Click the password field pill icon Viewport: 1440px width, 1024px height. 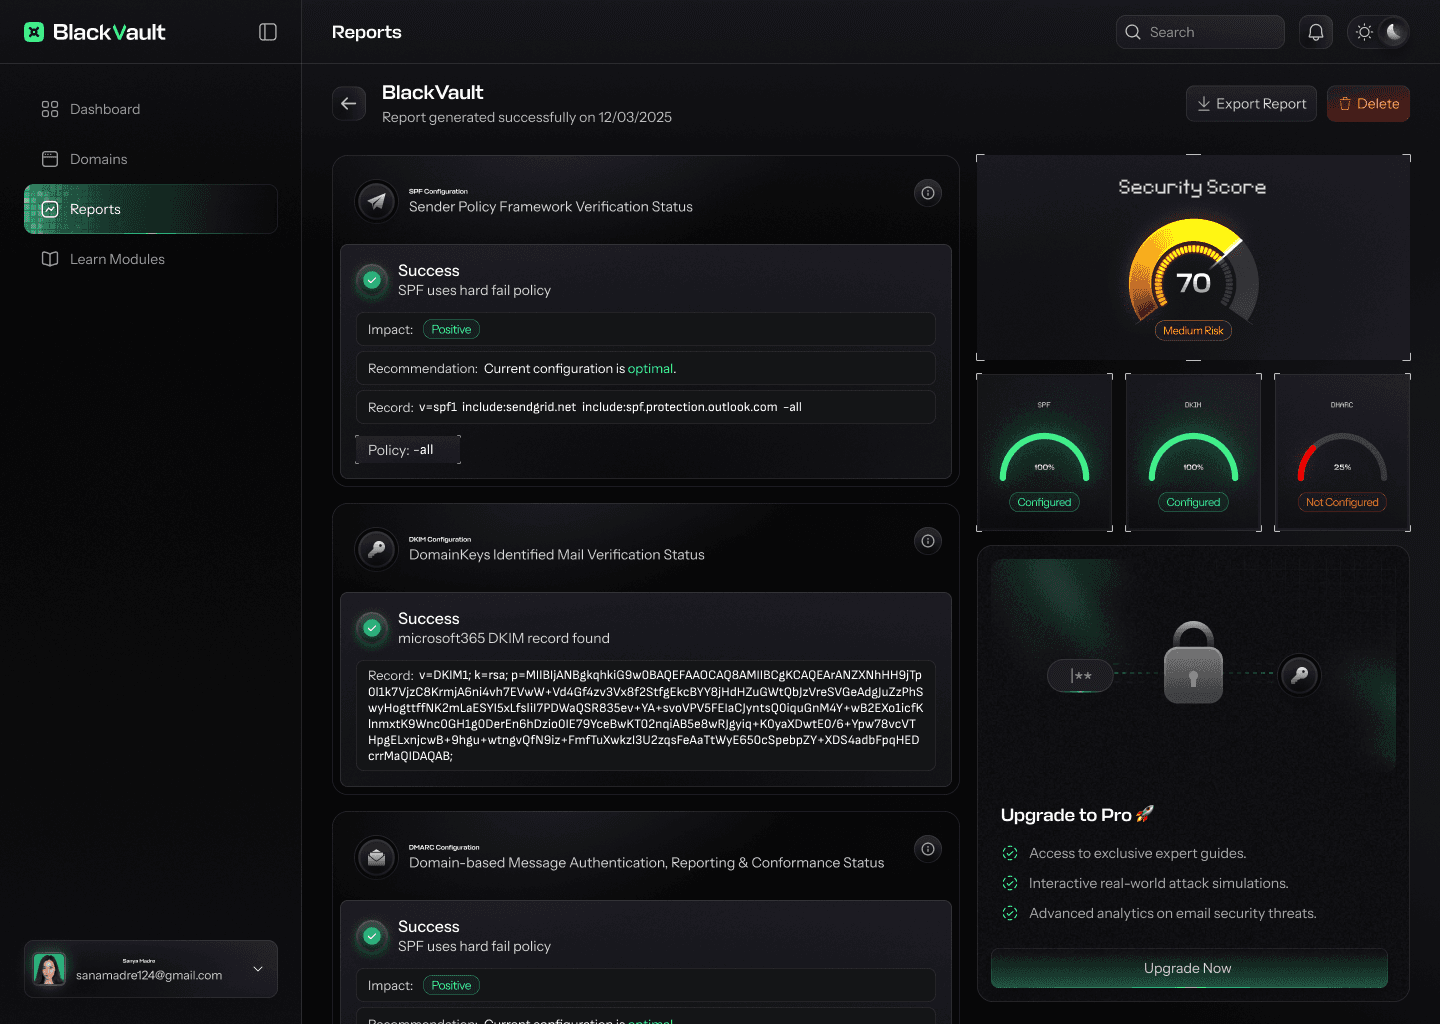1080,676
